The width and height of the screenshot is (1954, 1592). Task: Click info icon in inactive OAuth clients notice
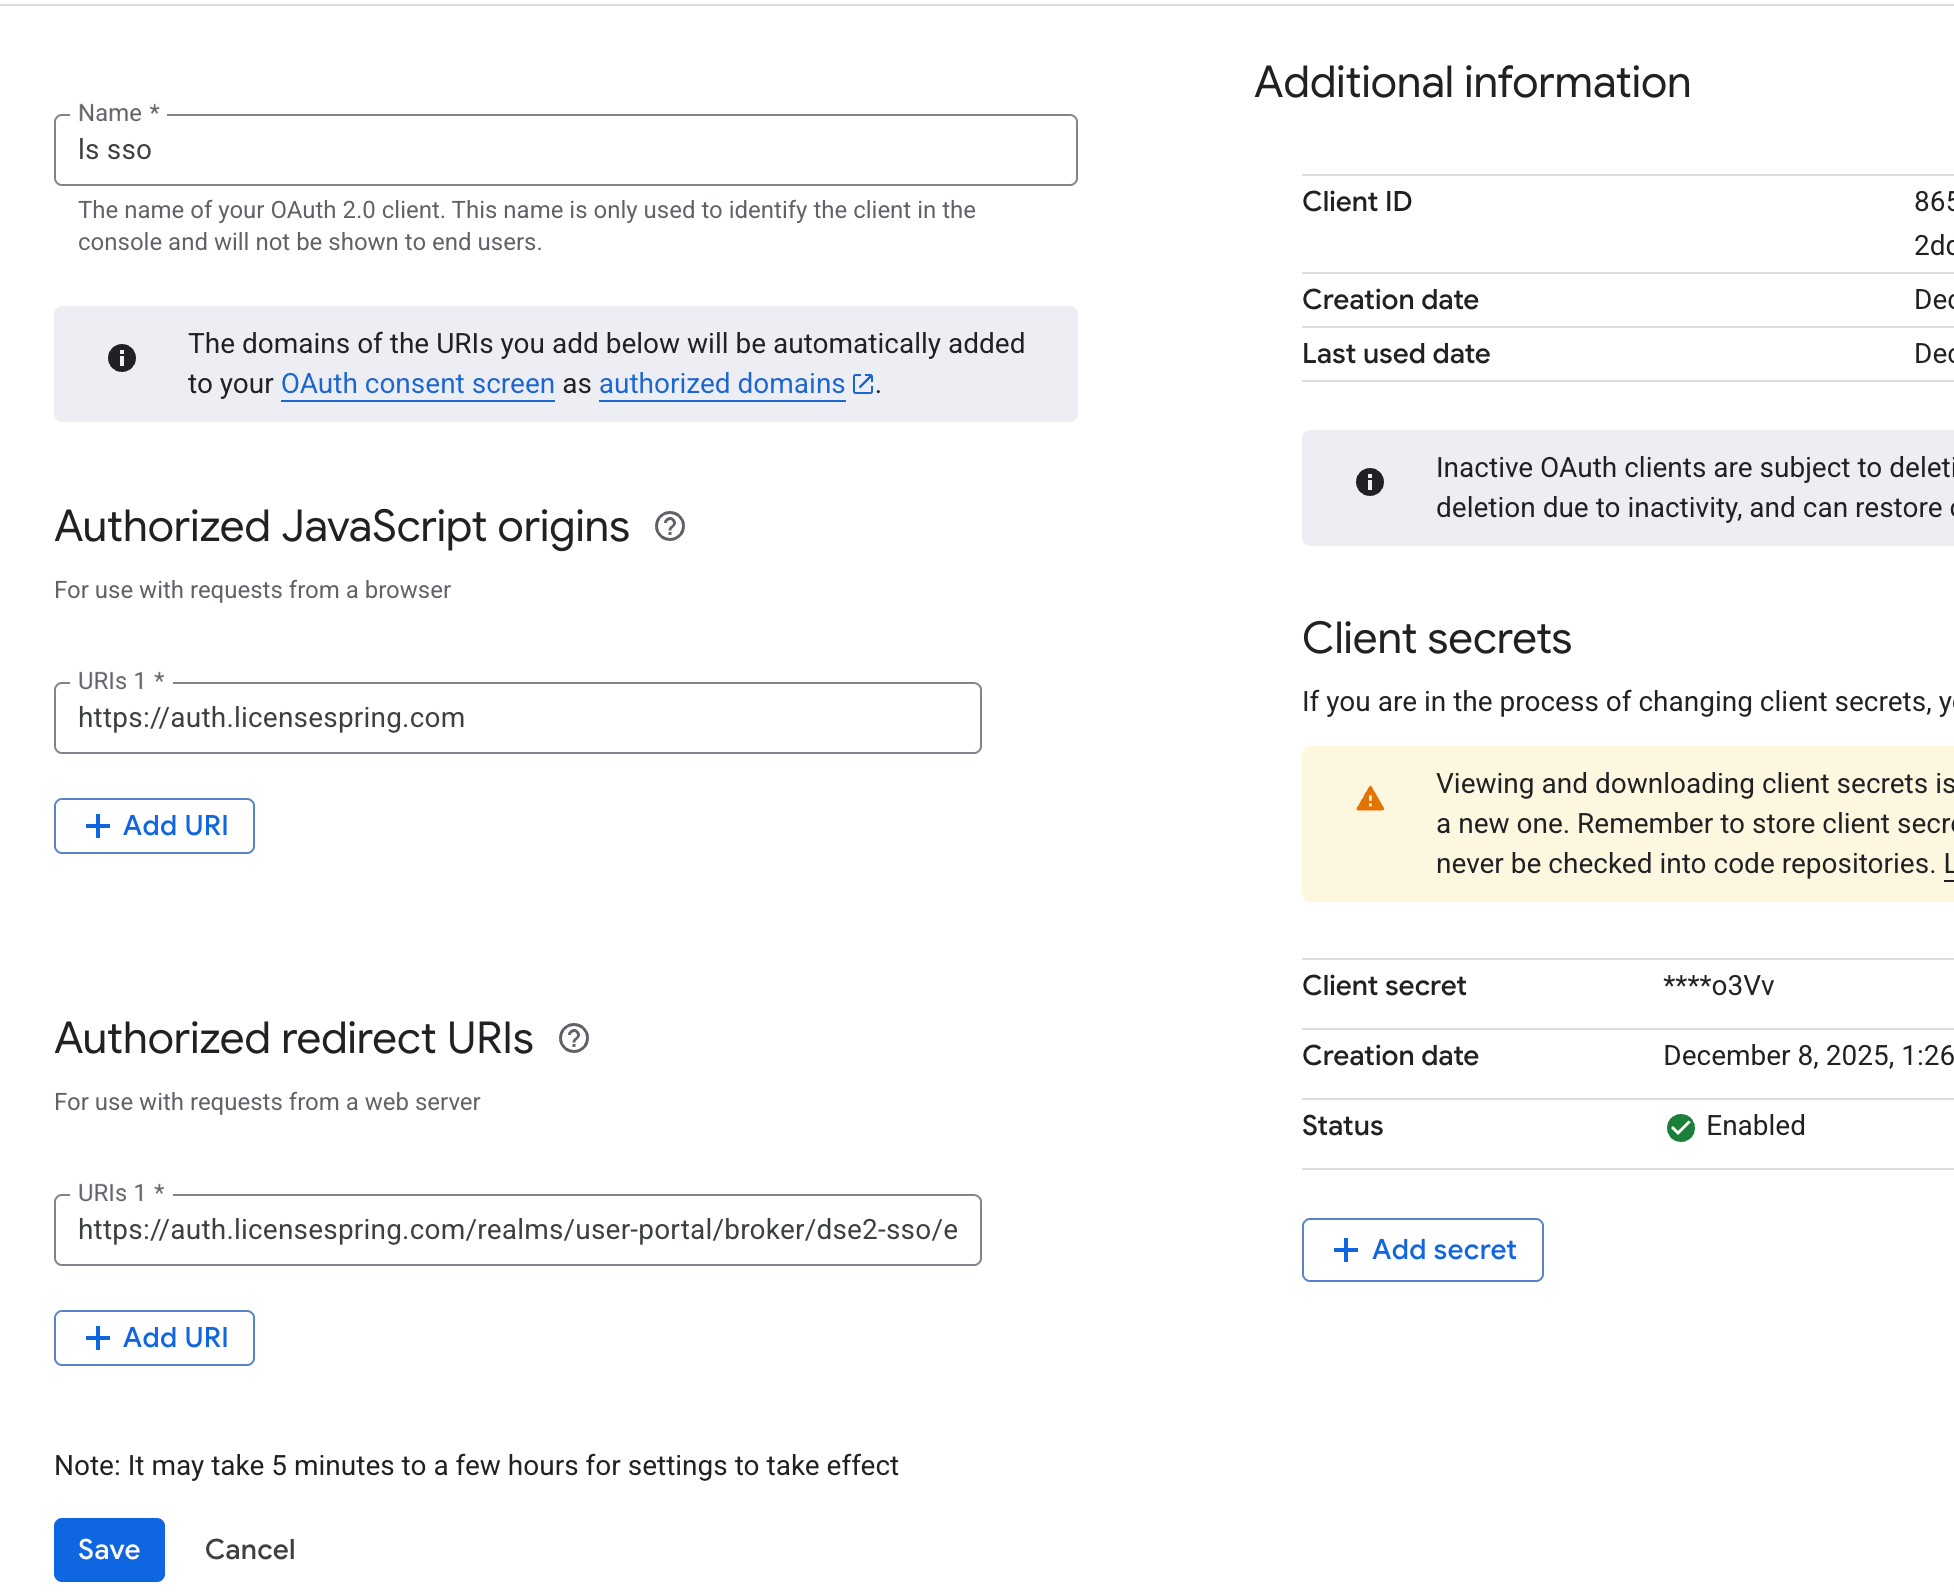[x=1369, y=482]
